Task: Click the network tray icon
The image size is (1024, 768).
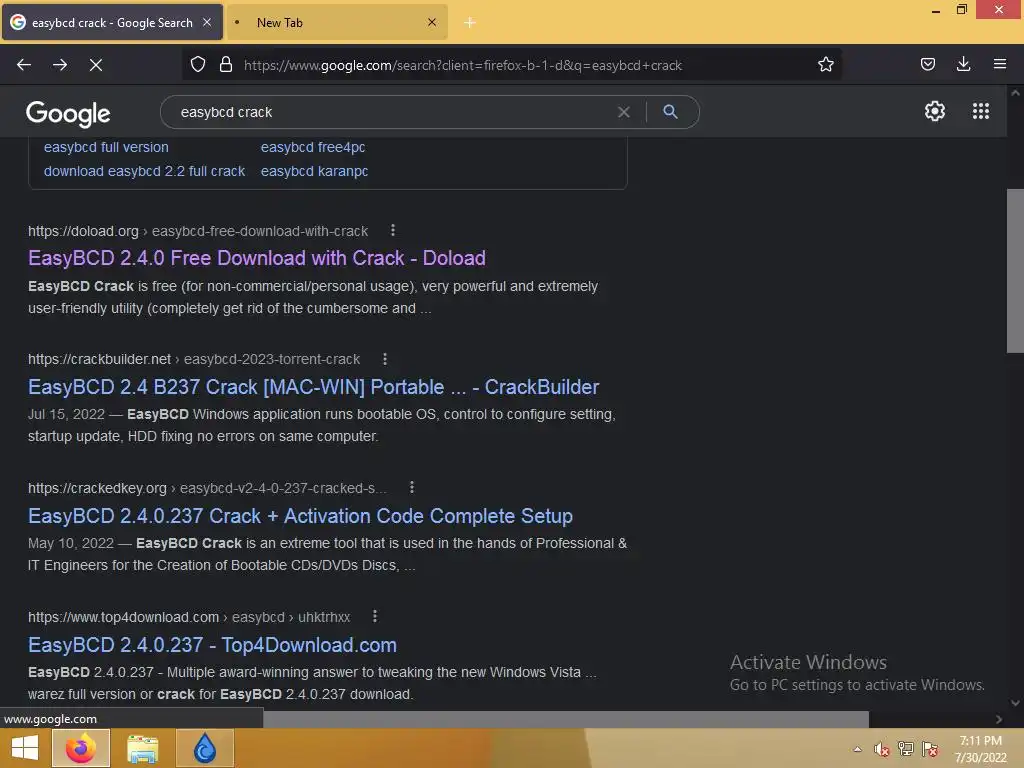Action: click(906, 749)
